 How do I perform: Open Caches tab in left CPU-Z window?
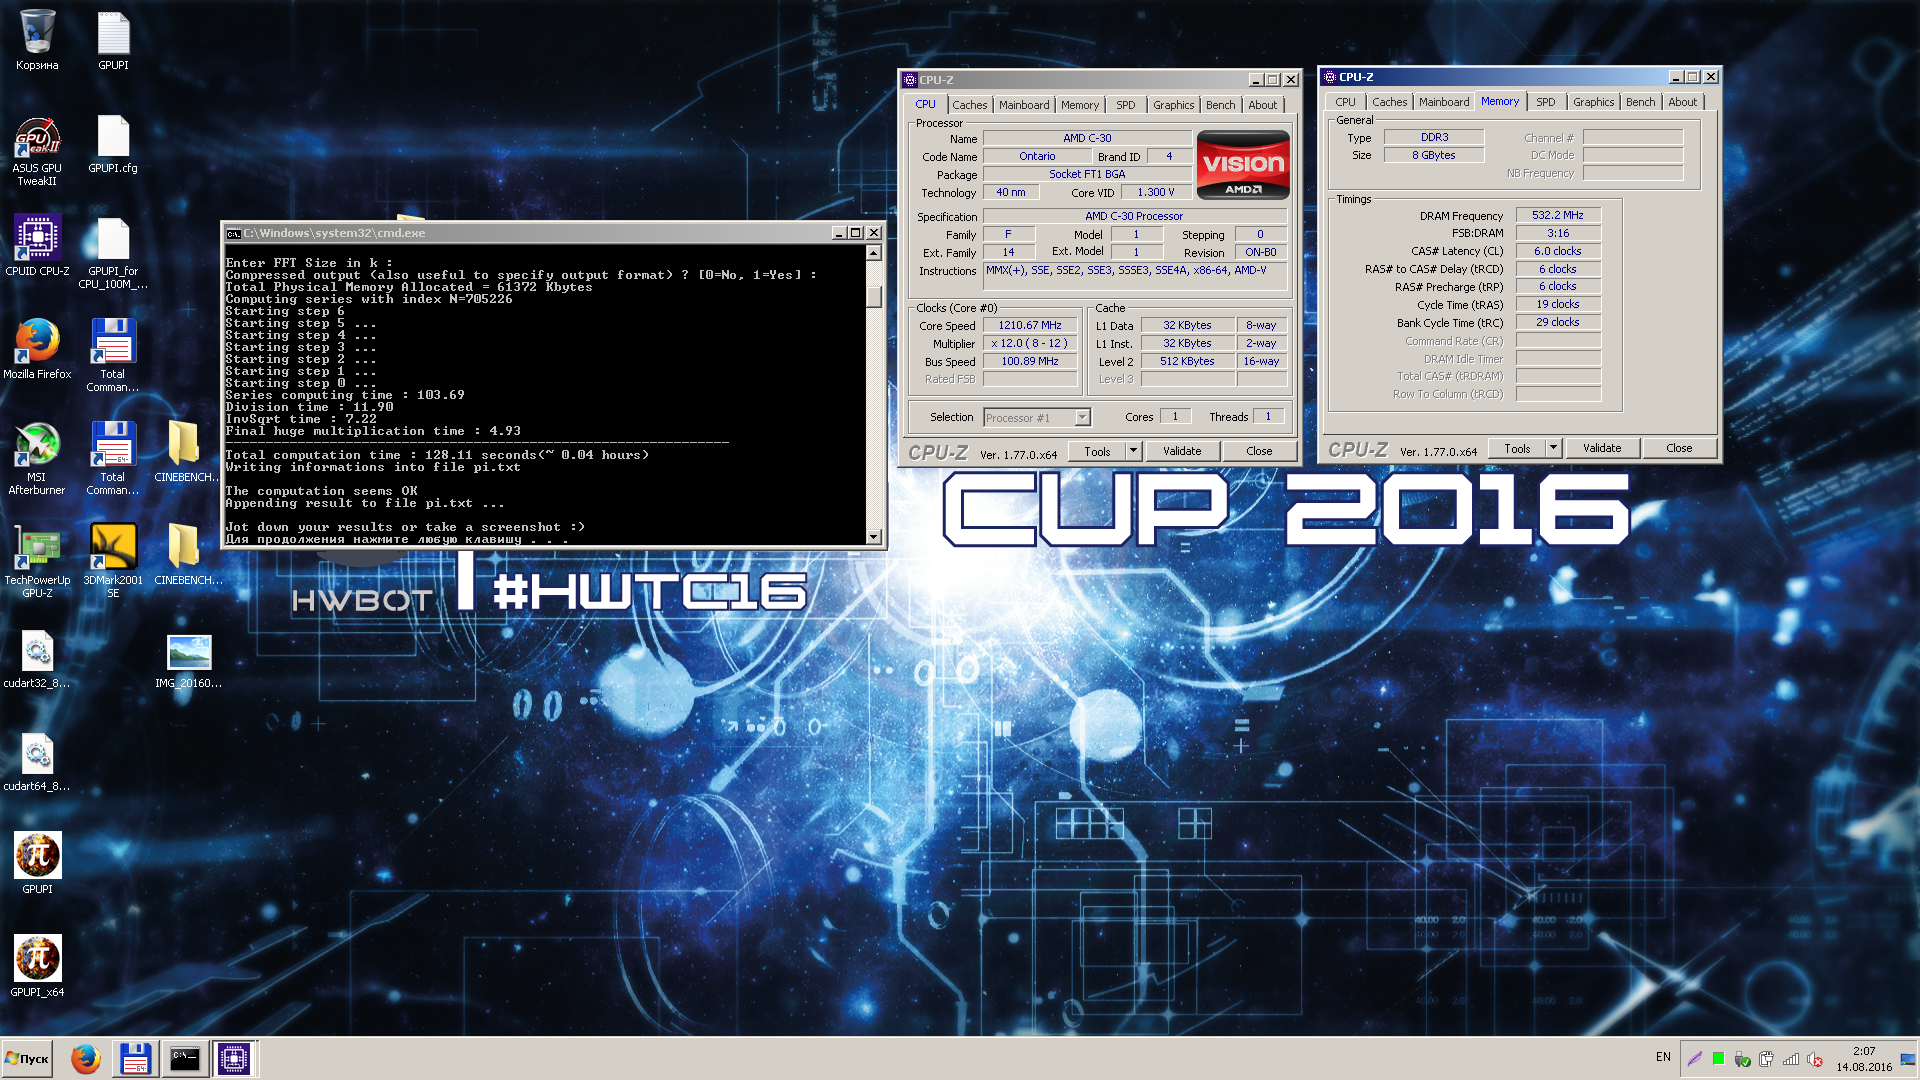(969, 105)
